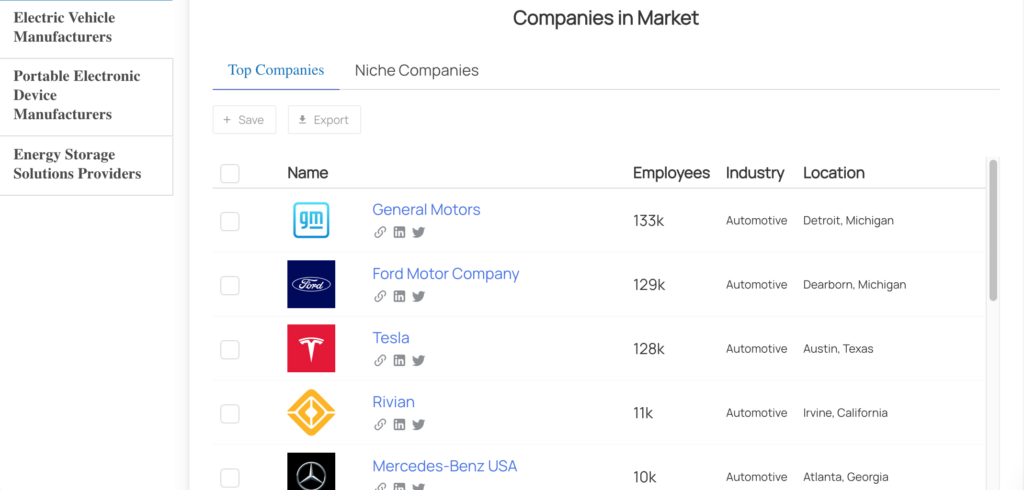Viewport: 1024px width, 490px height.
Task: Click the company list vertical scrollbar
Action: point(993,230)
